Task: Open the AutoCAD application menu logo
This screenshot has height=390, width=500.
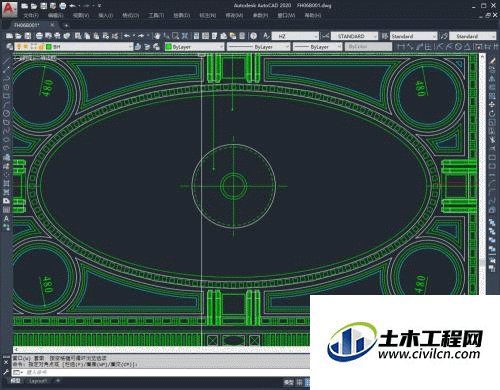Action: (9, 9)
